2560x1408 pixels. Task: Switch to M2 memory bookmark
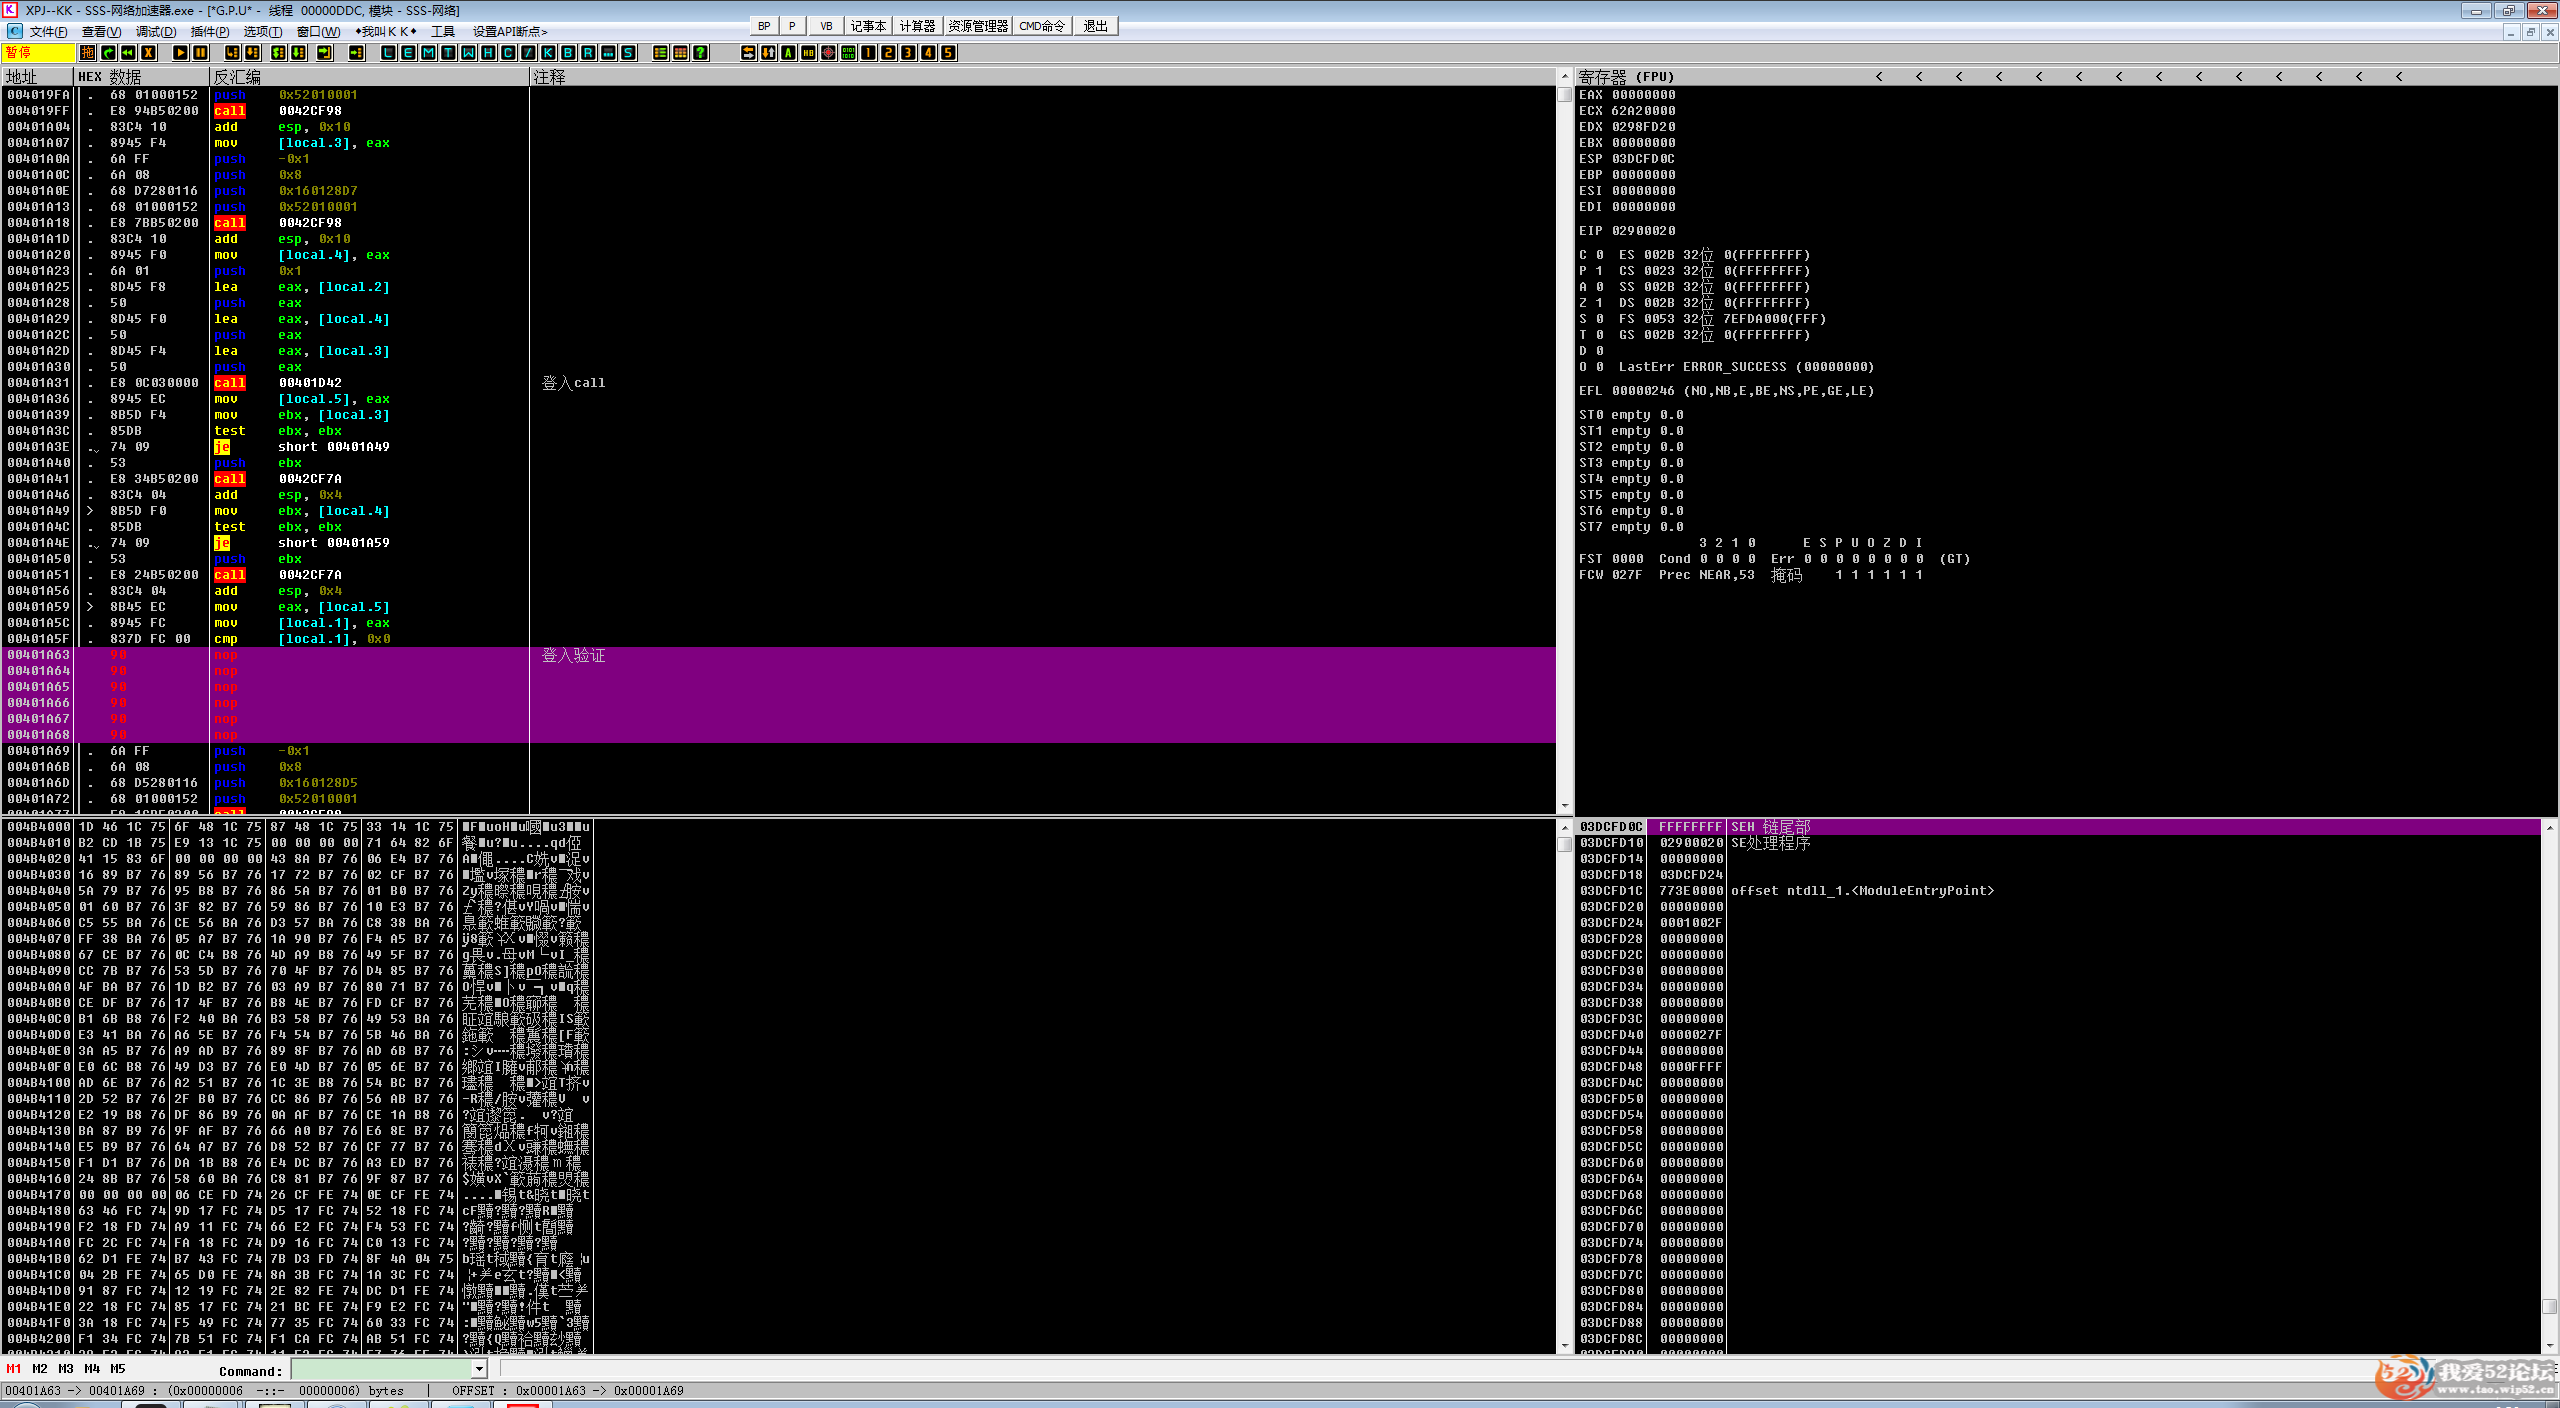coord(40,1369)
